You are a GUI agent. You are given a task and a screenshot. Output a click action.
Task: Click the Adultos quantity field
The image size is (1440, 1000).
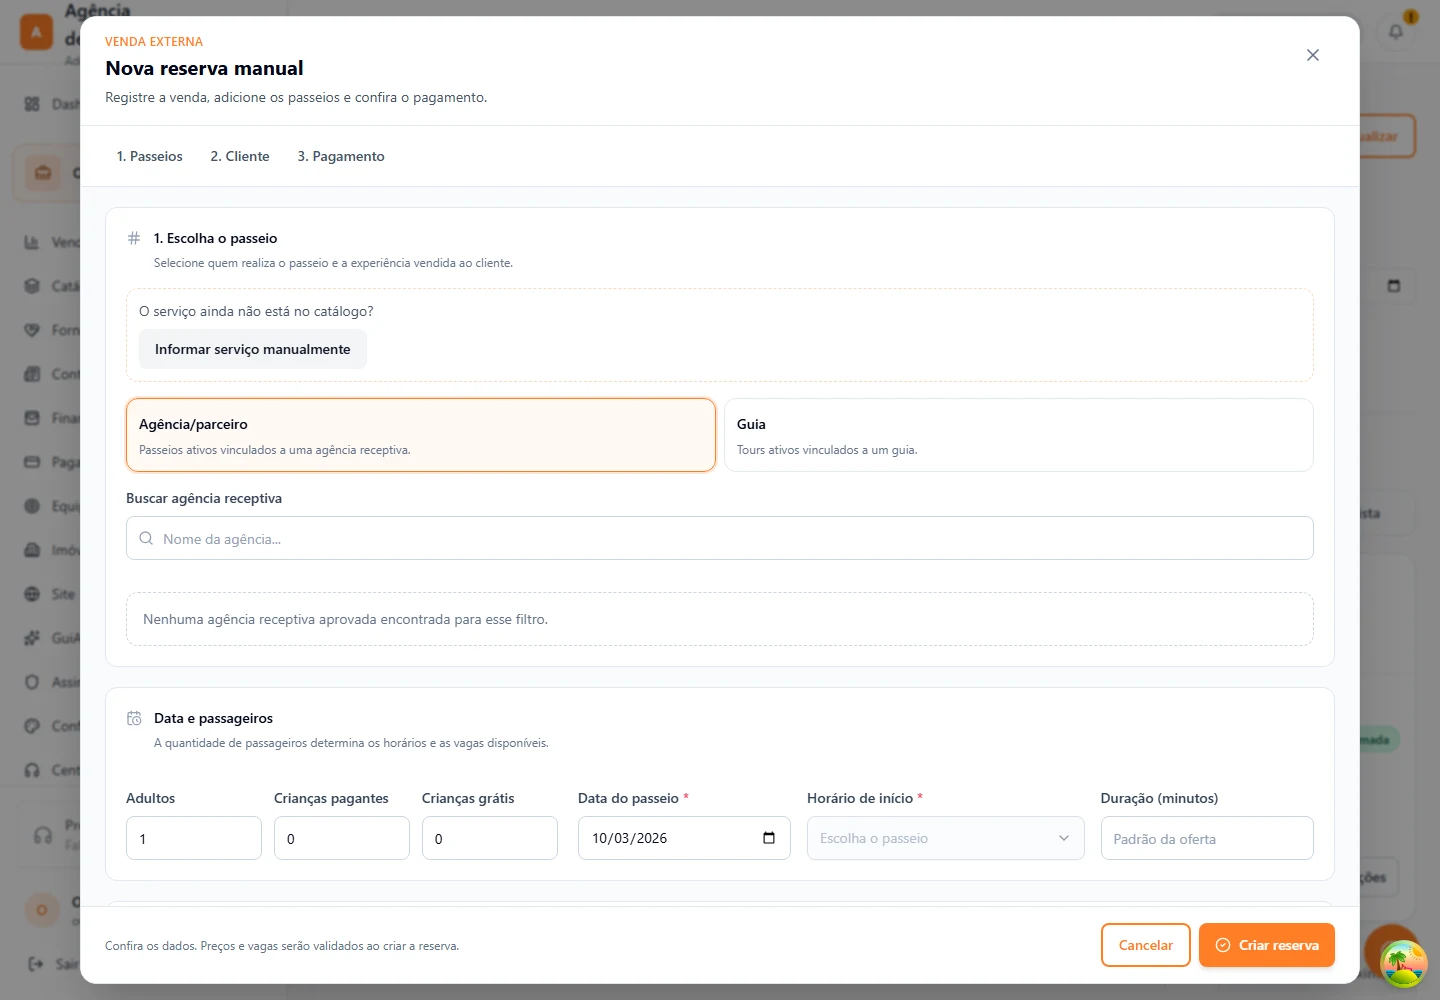(x=194, y=838)
